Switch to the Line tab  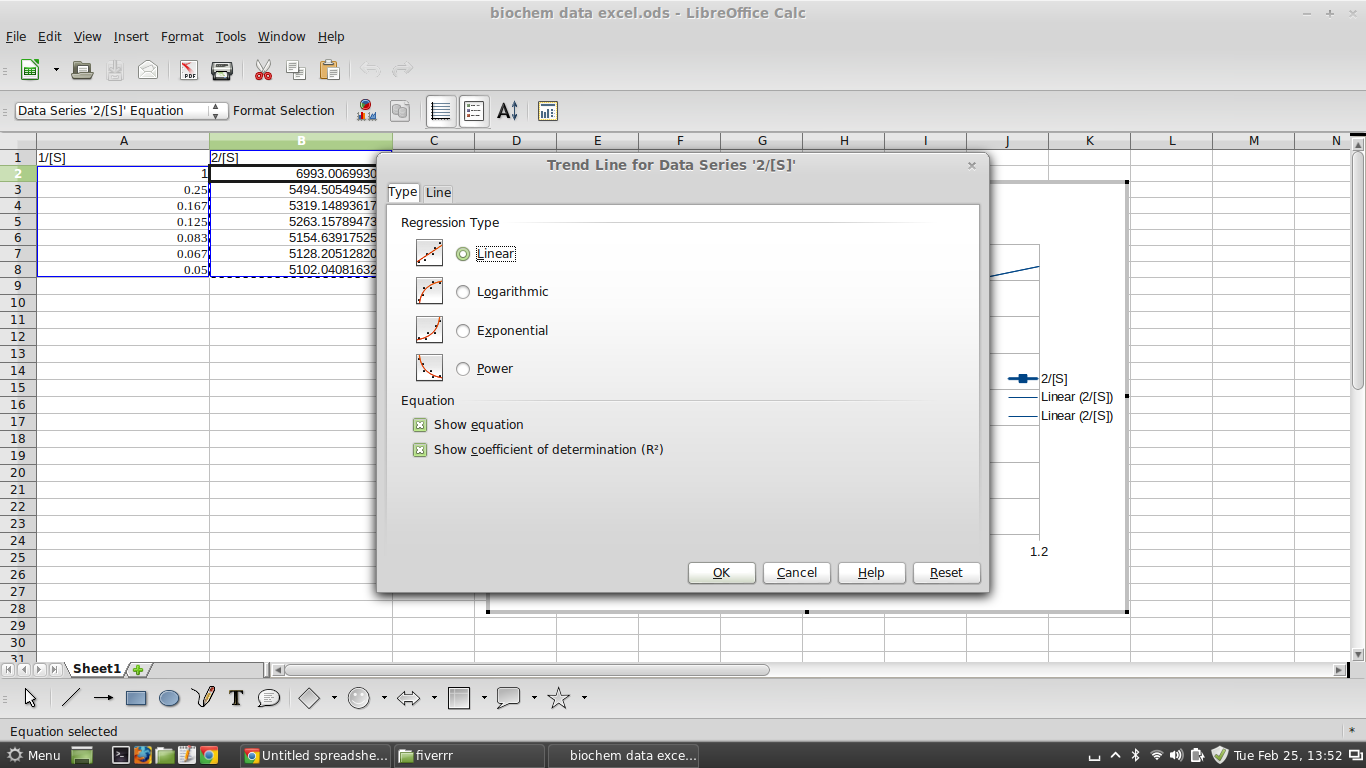tap(438, 192)
